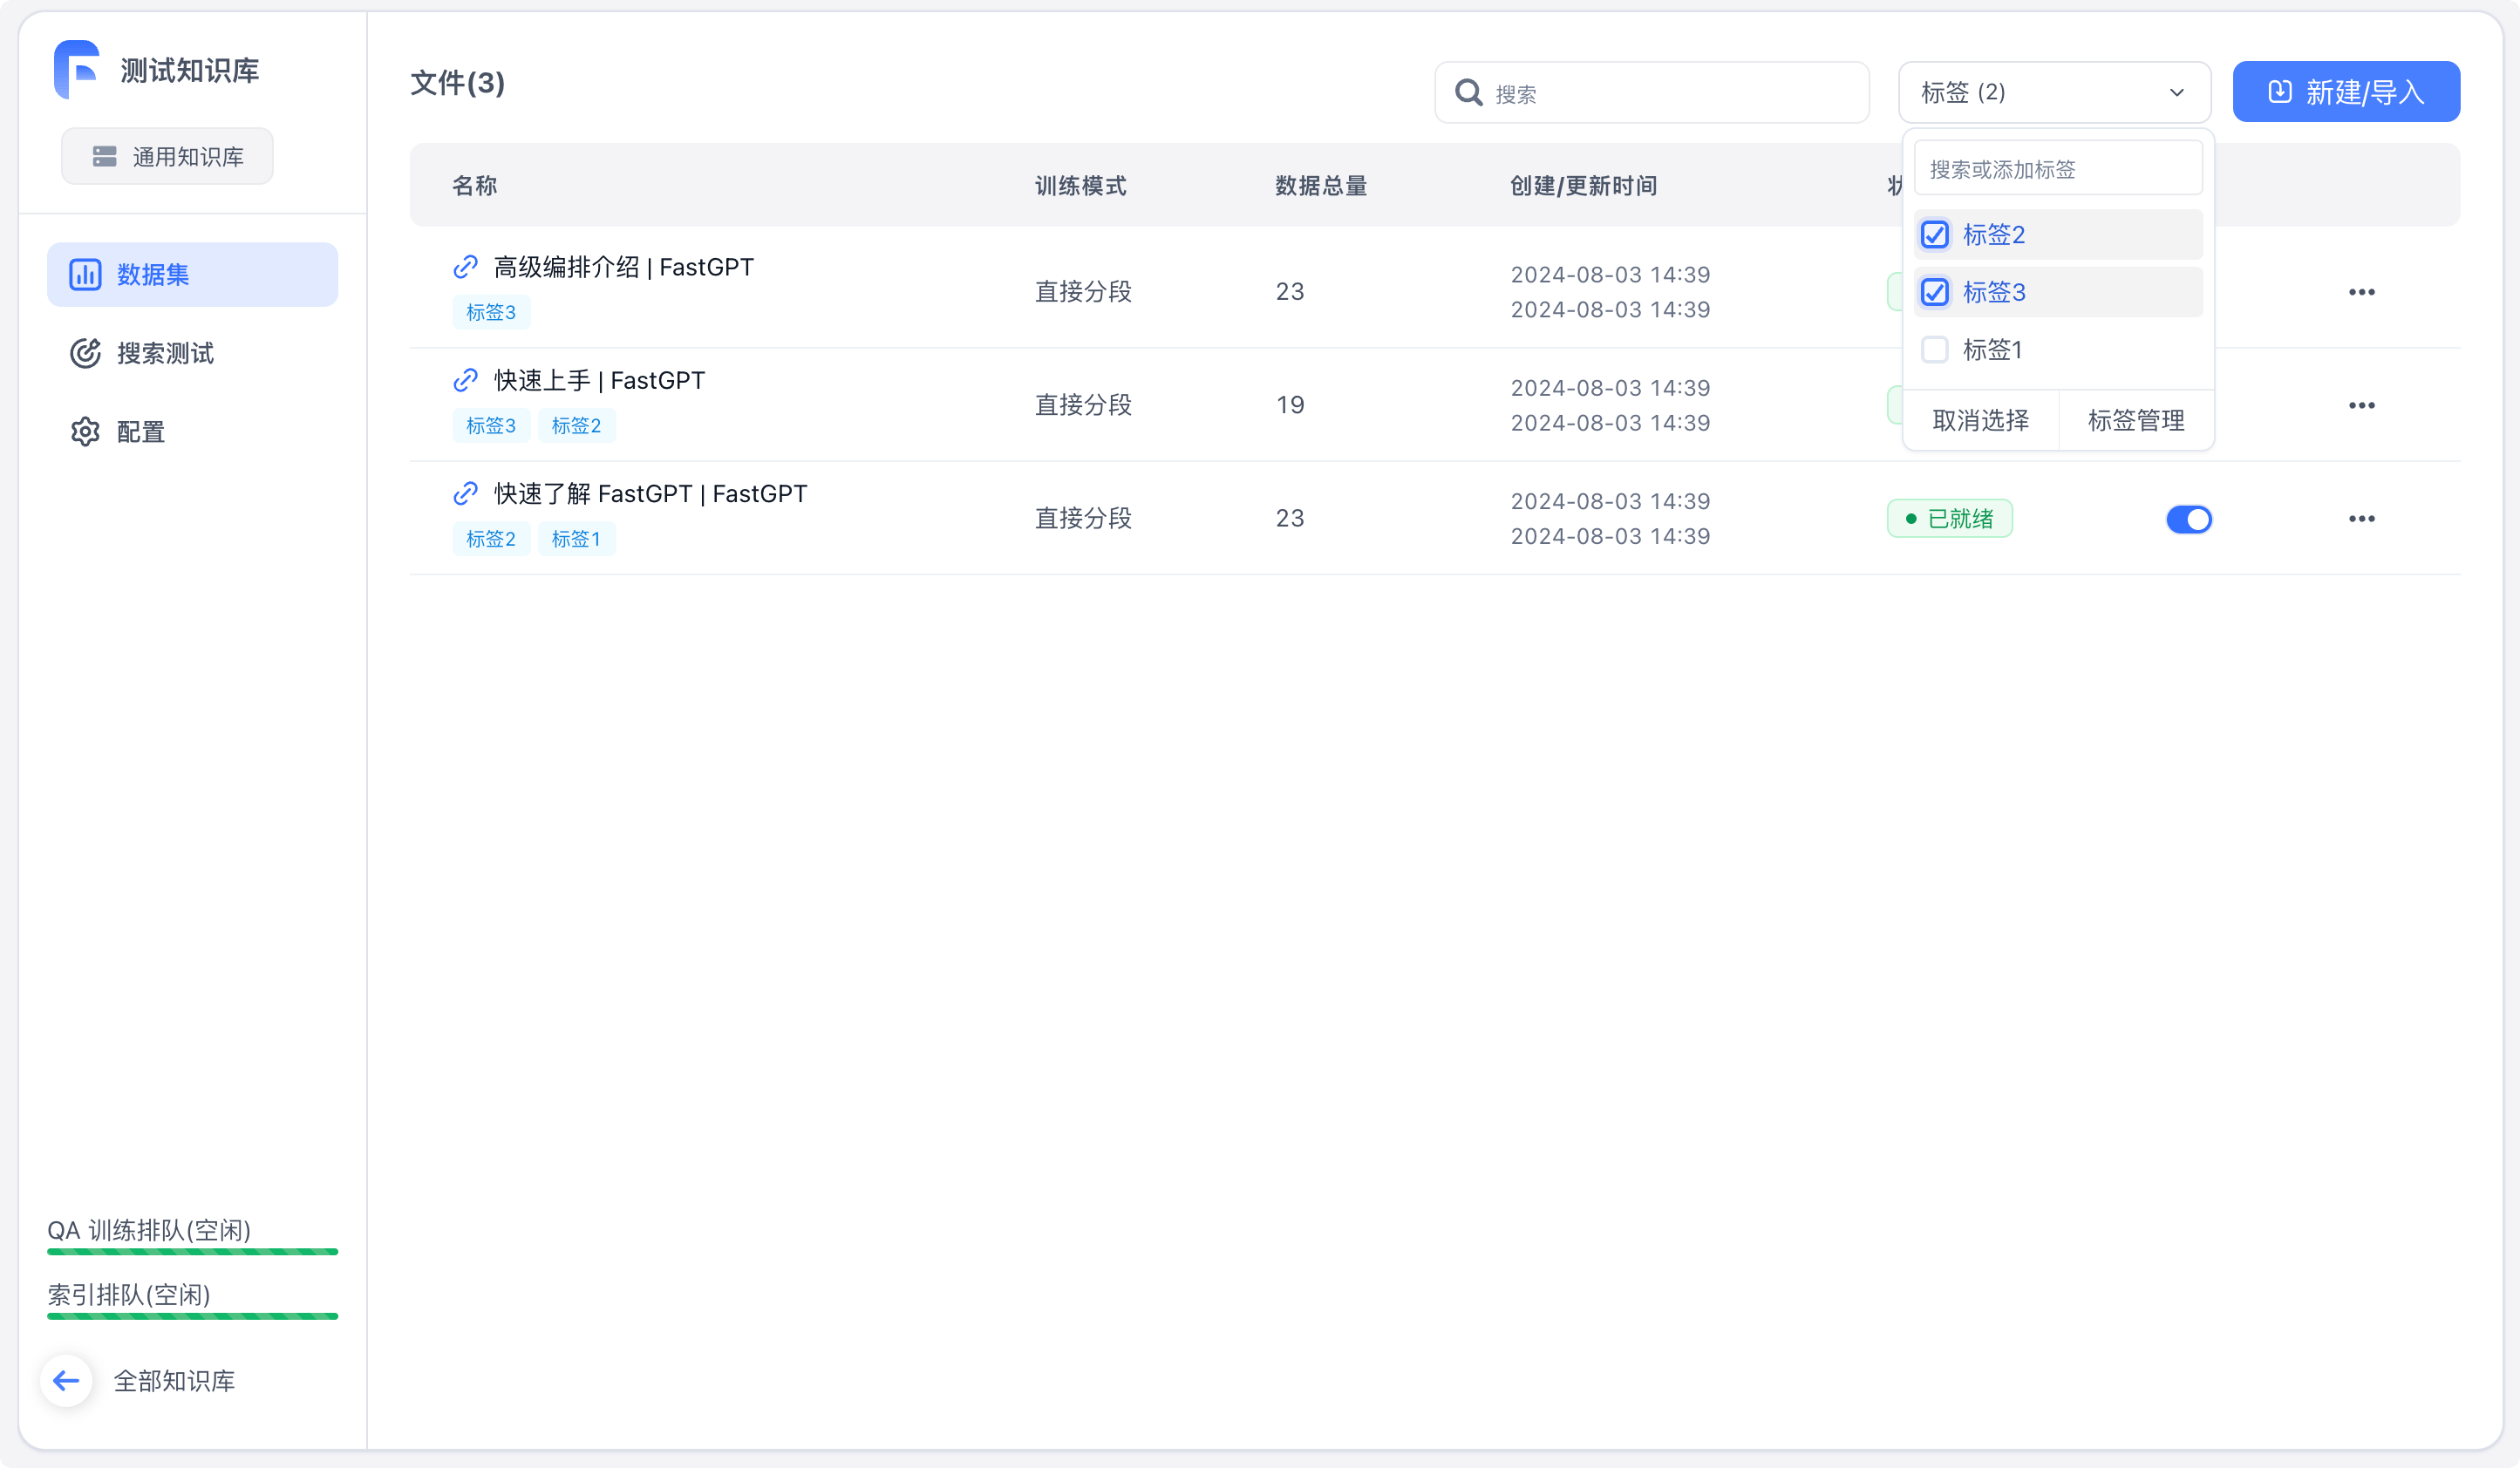This screenshot has width=2520, height=1468.
Task: Open more options for 高级编排介绍 row
Action: pyautogui.click(x=2361, y=292)
